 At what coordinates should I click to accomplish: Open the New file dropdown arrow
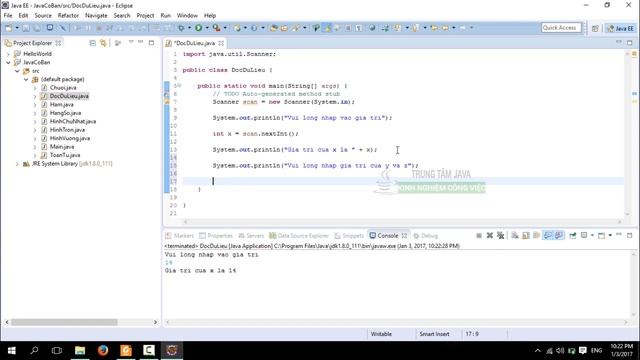(17, 28)
